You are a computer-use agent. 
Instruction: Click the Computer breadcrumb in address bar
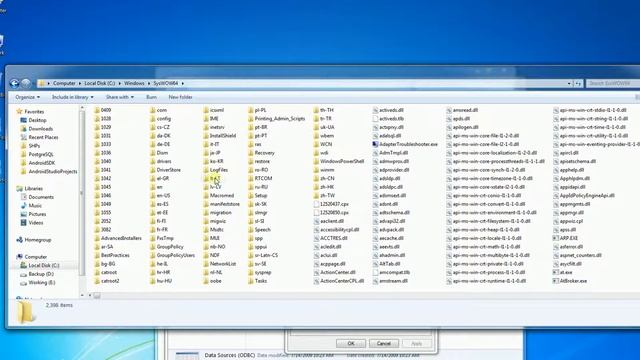(64, 83)
